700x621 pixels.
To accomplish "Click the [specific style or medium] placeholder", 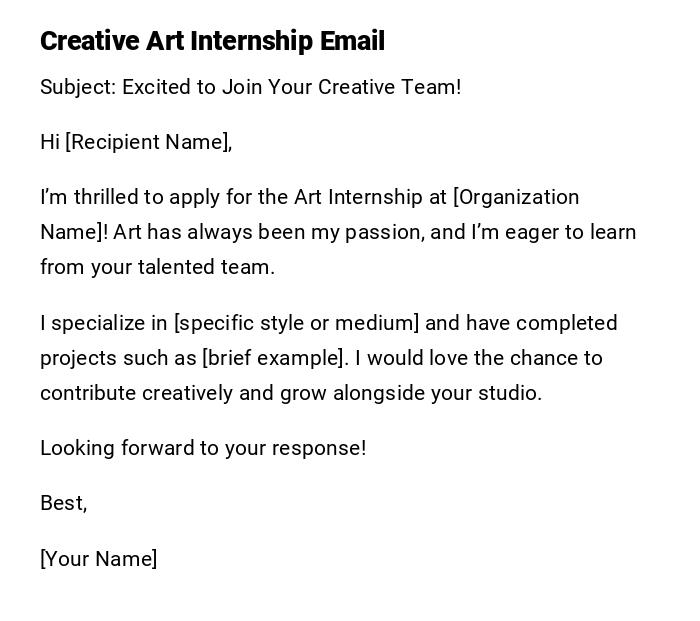I will click(297, 323).
